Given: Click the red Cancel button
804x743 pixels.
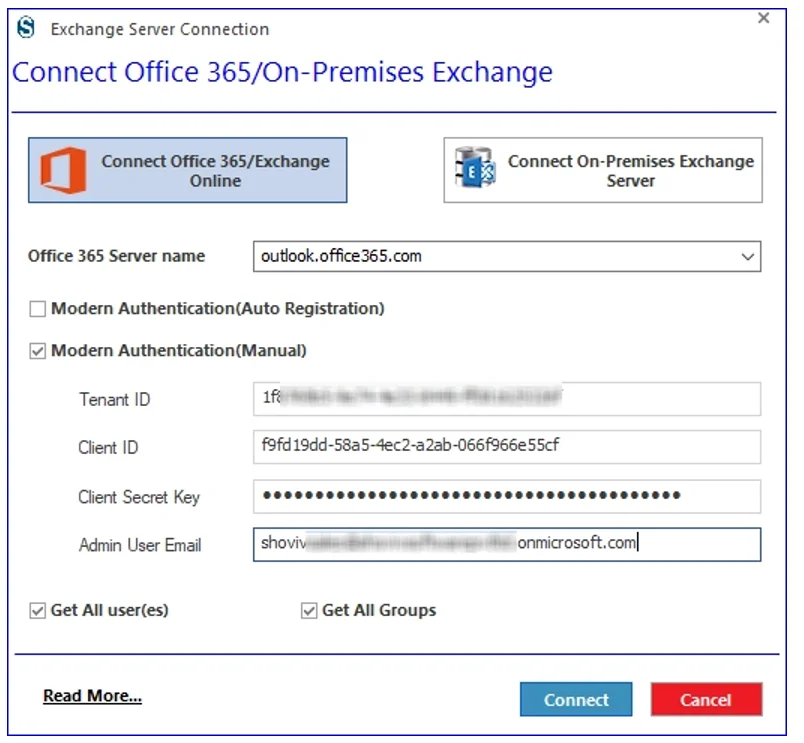Looking at the screenshot, I should (x=707, y=699).
